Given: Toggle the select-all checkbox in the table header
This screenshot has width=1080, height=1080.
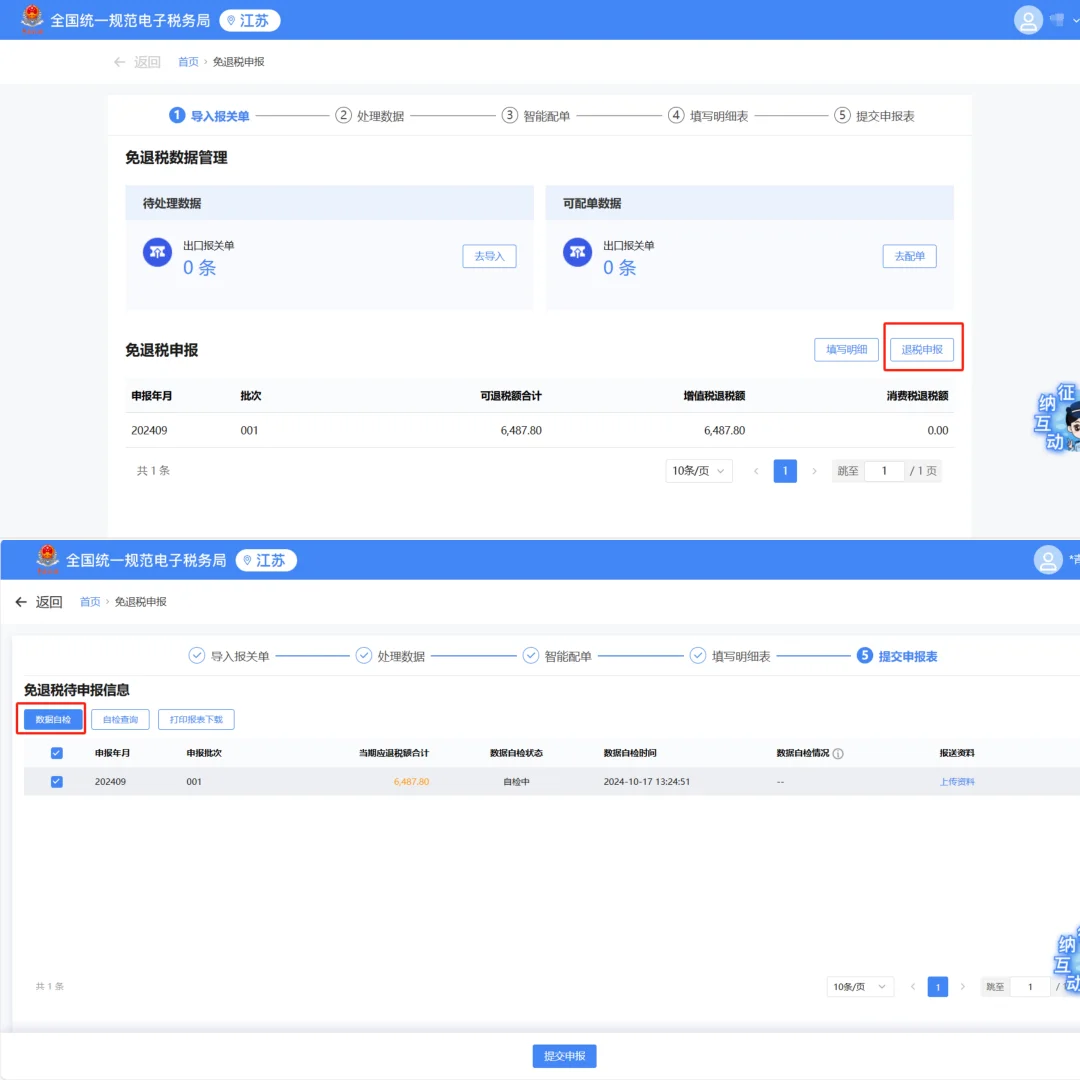Looking at the screenshot, I should point(56,753).
